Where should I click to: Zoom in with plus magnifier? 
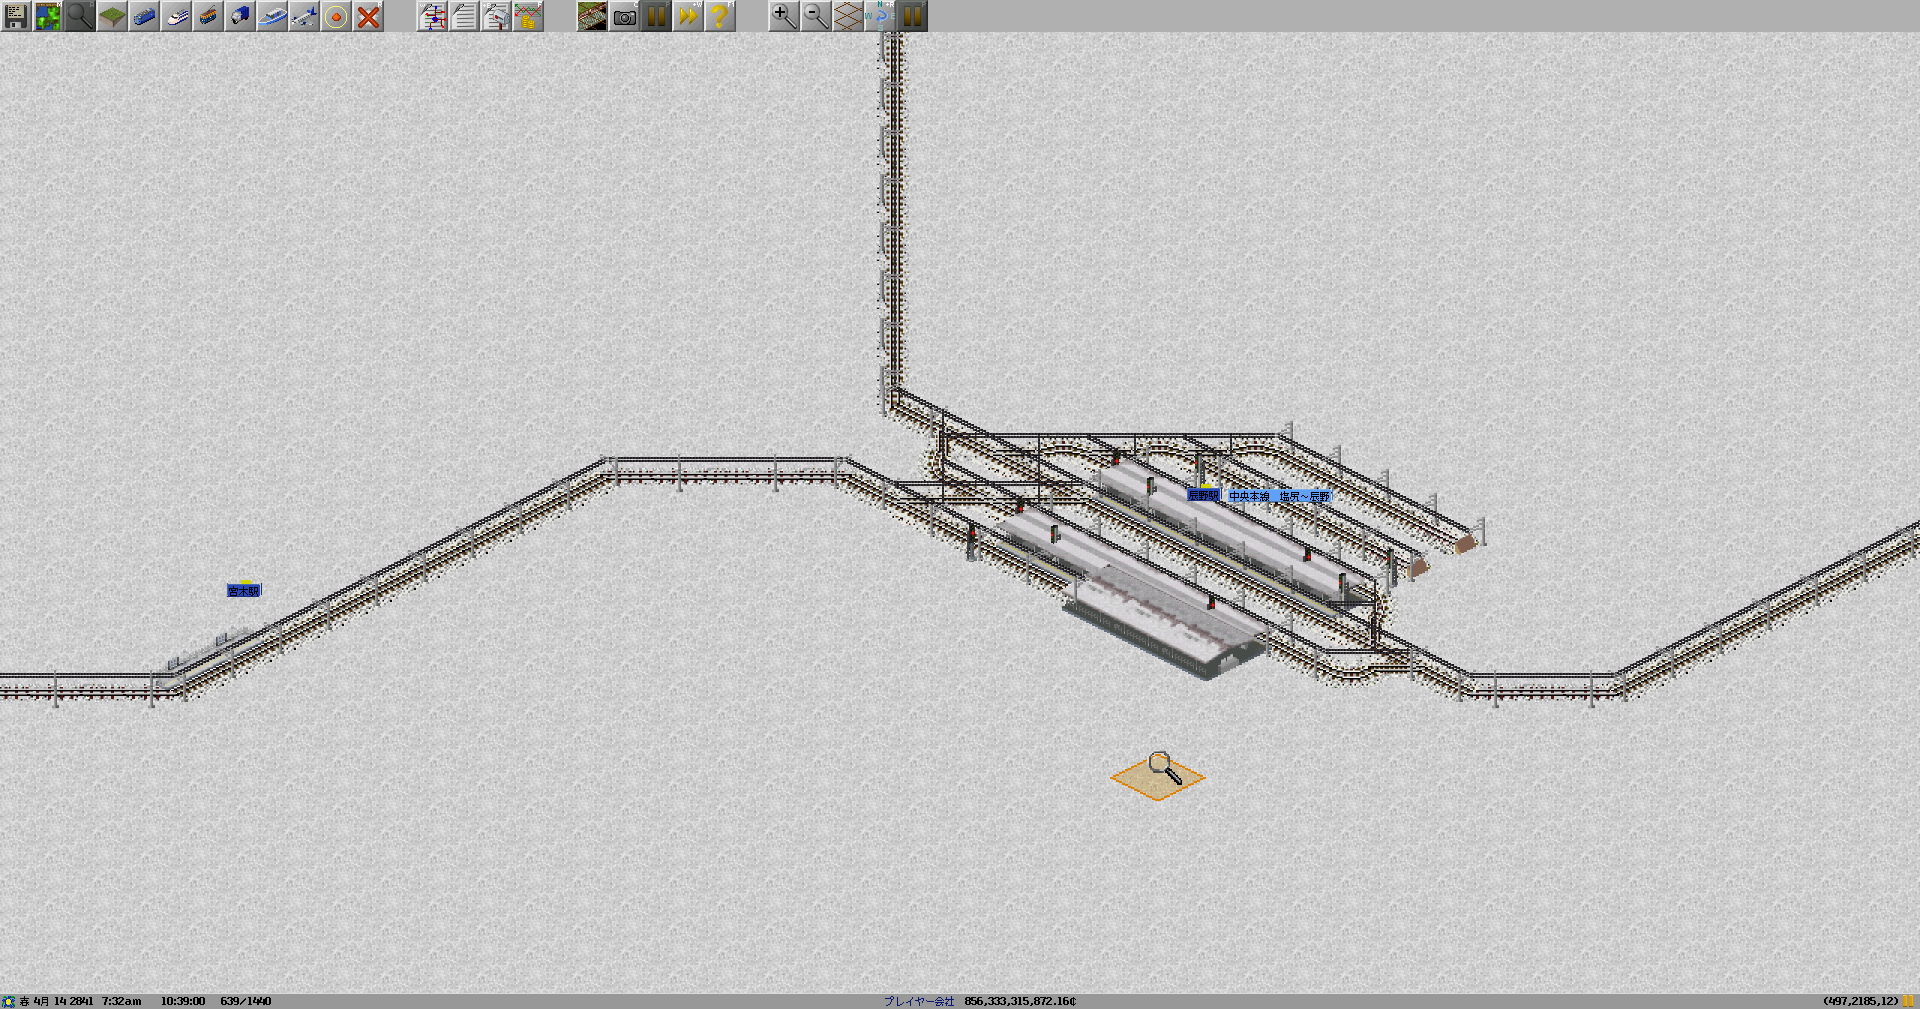click(784, 16)
